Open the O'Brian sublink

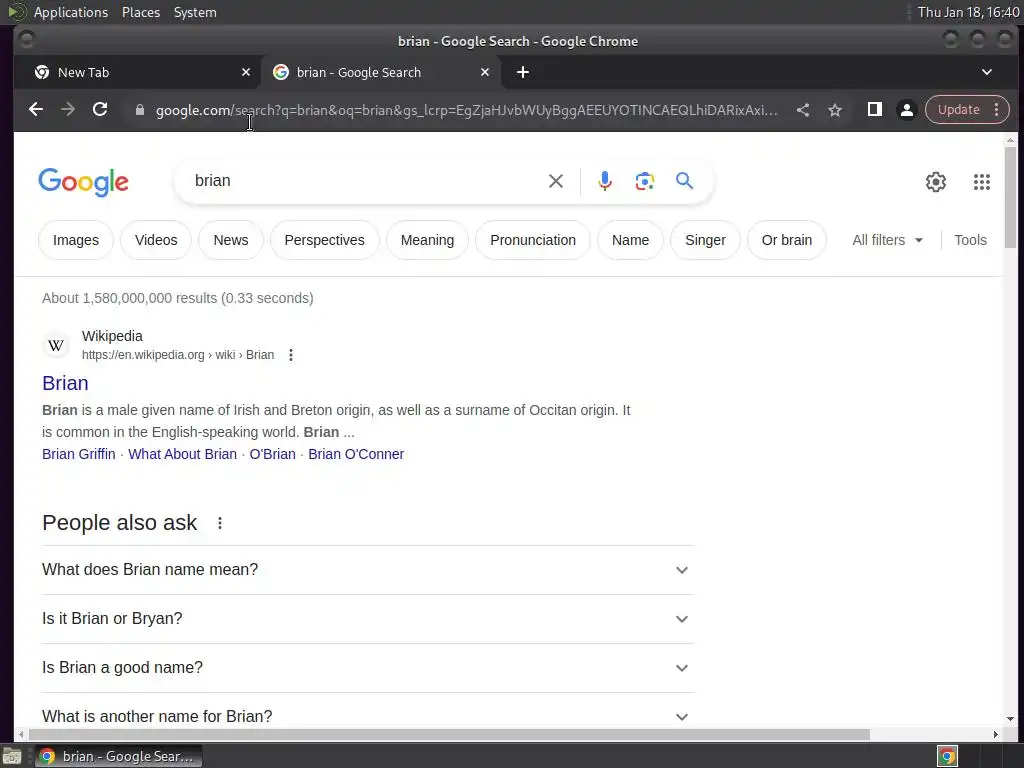[272, 454]
